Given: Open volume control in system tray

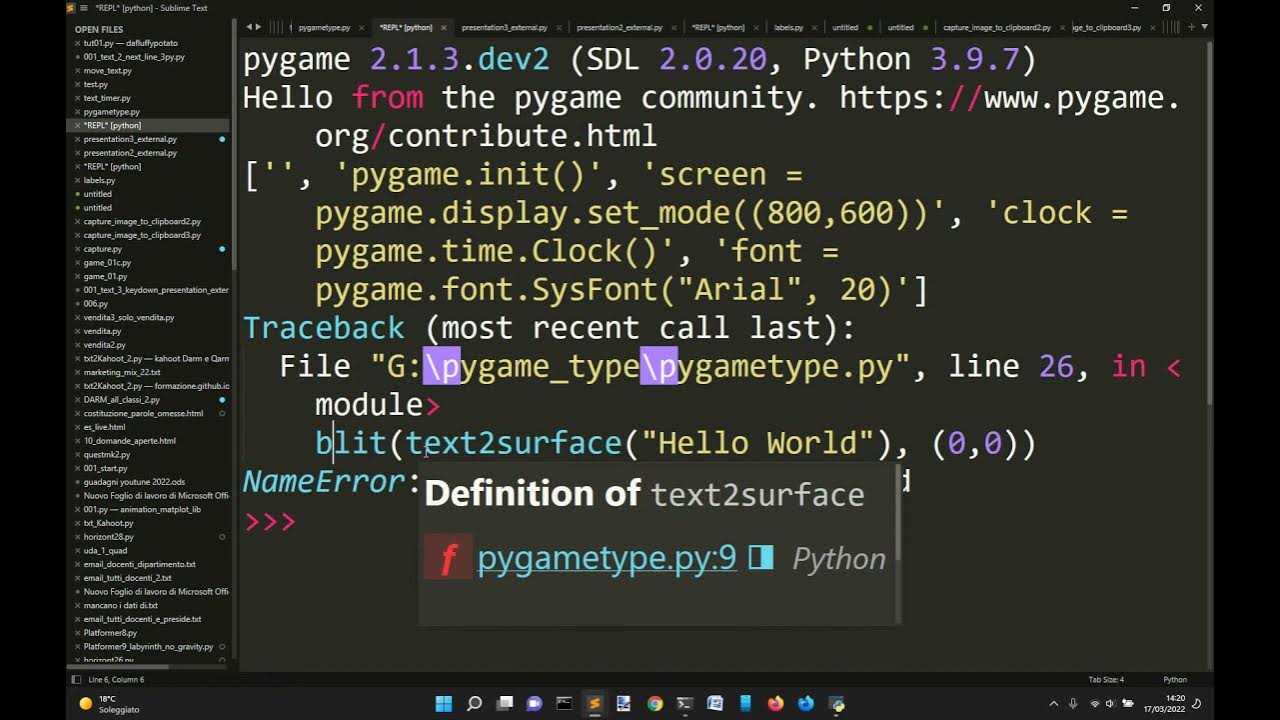Looking at the screenshot, I should pos(1110,703).
